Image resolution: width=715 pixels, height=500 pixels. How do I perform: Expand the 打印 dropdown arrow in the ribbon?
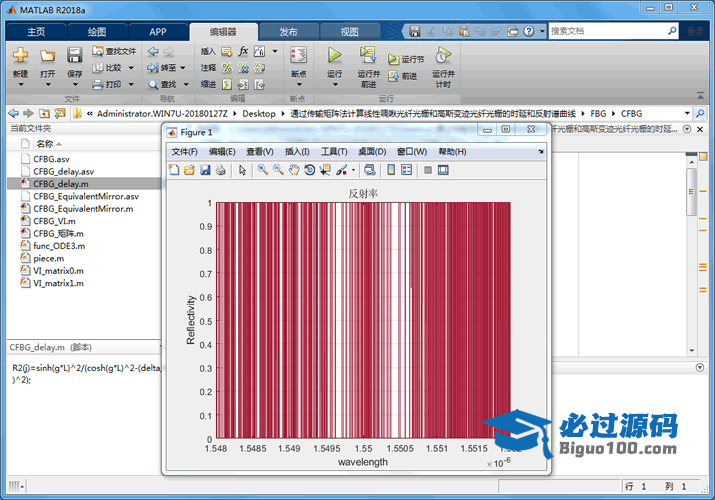point(131,84)
